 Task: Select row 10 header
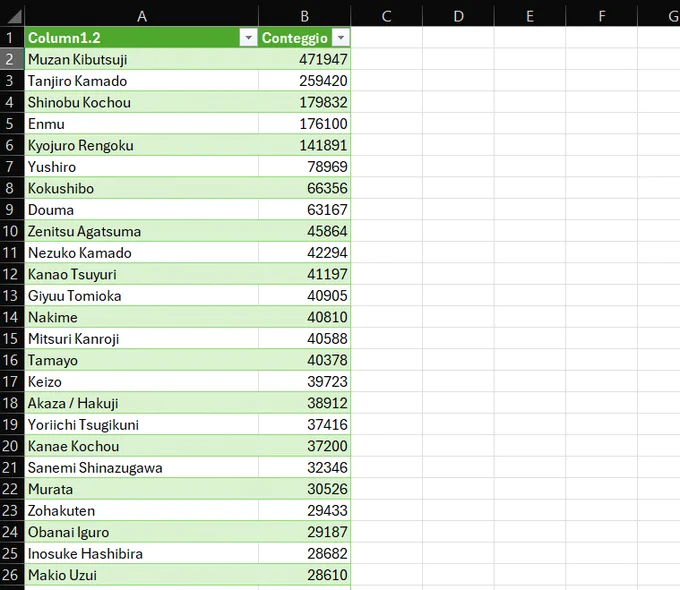pyautogui.click(x=12, y=231)
